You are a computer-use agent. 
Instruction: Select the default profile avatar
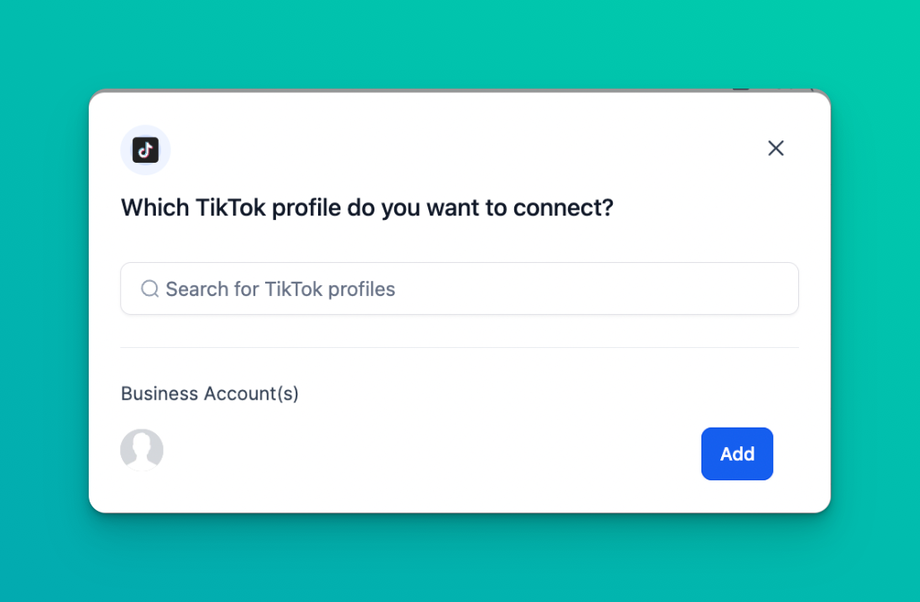coord(142,450)
